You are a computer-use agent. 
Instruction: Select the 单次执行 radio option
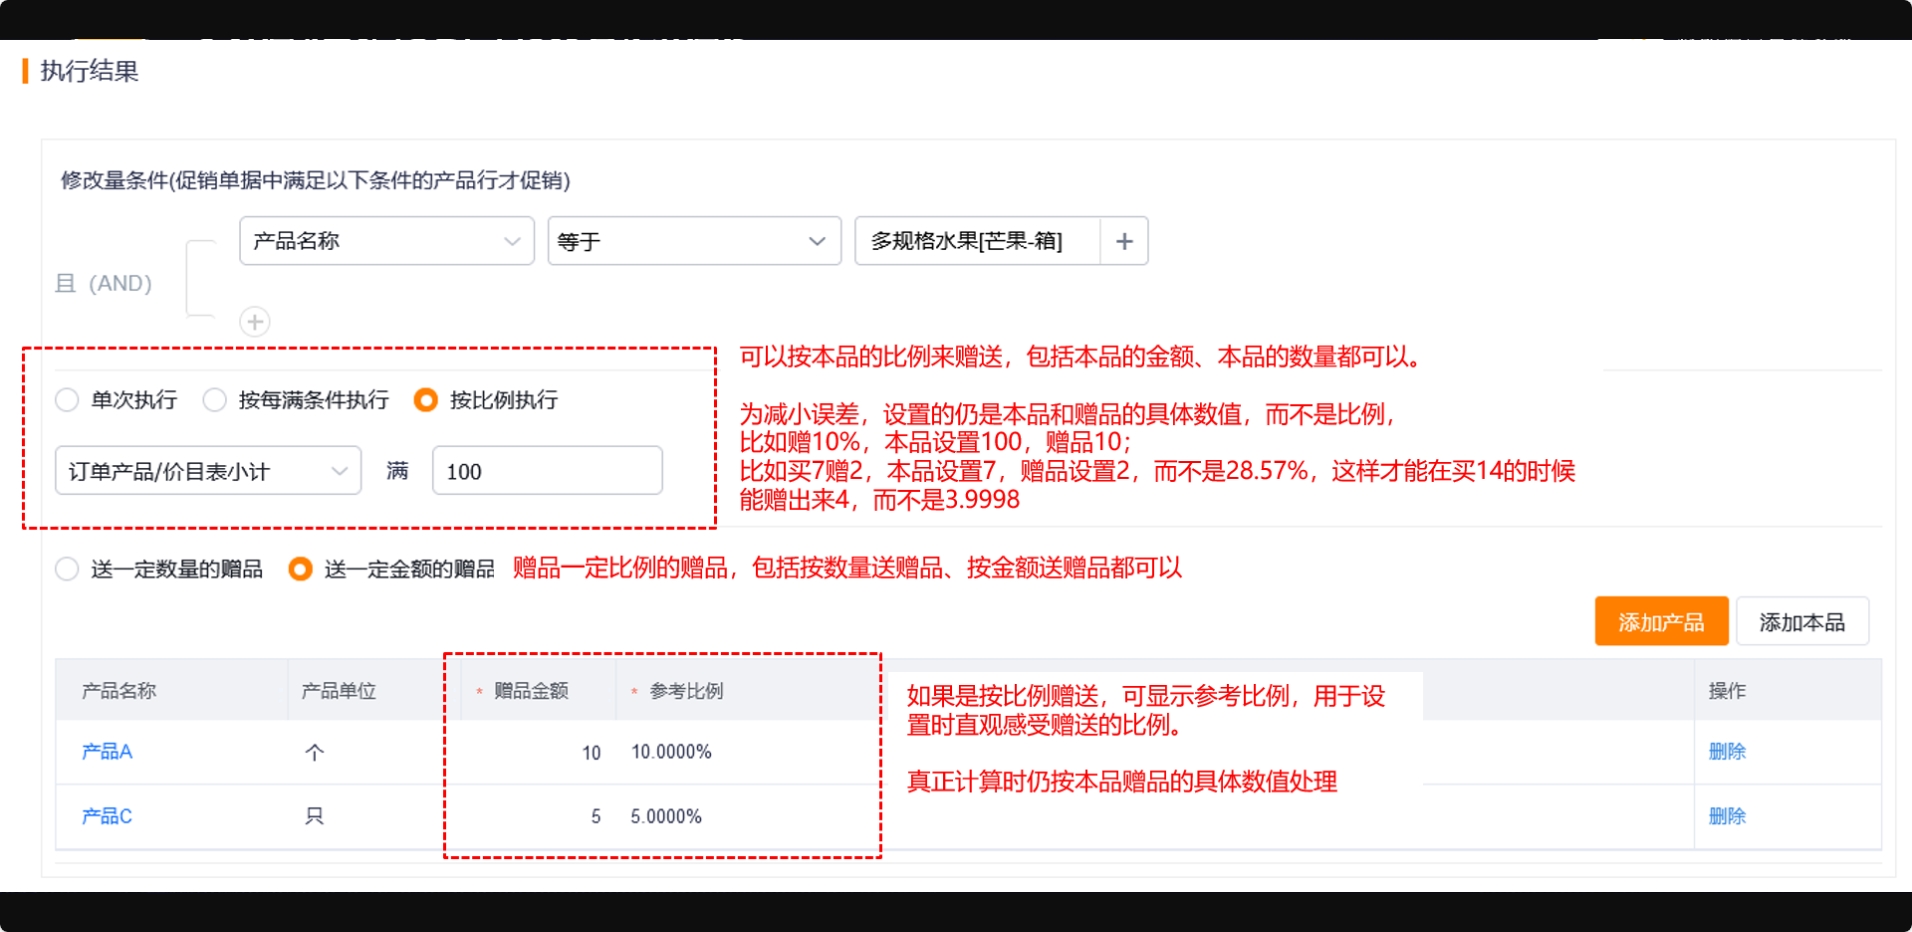pyautogui.click(x=67, y=400)
